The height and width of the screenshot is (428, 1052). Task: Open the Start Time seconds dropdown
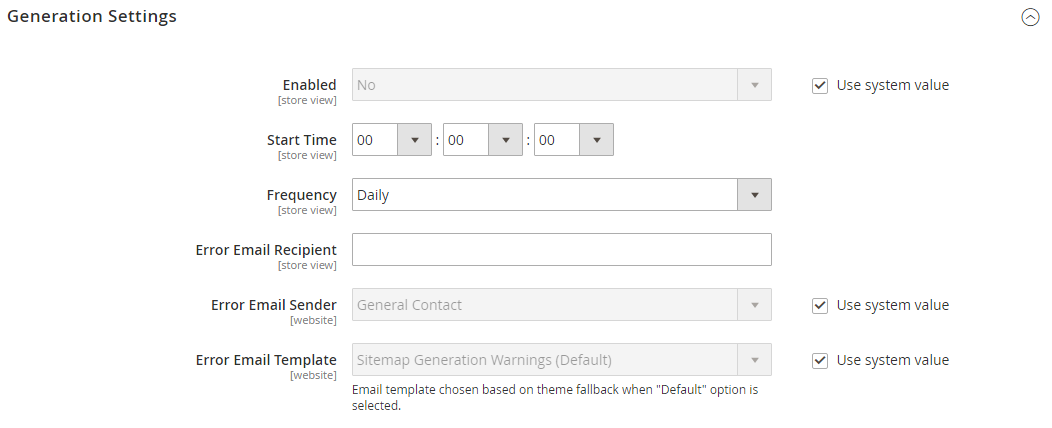(573, 140)
